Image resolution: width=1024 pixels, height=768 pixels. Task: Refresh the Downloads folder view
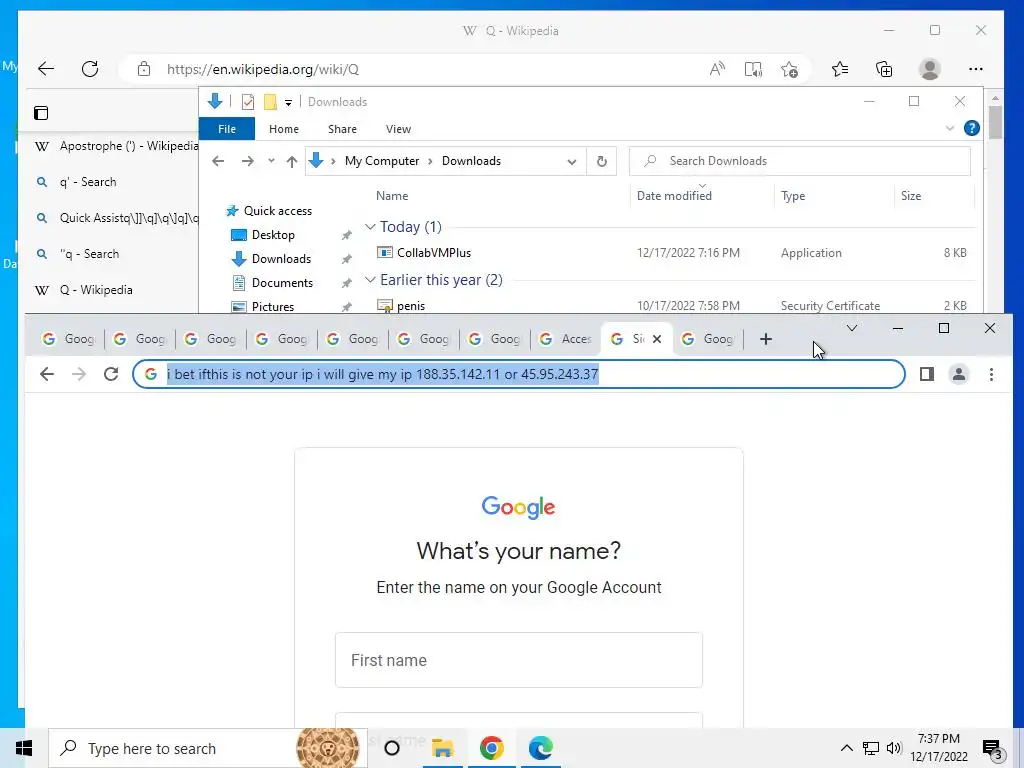(601, 161)
